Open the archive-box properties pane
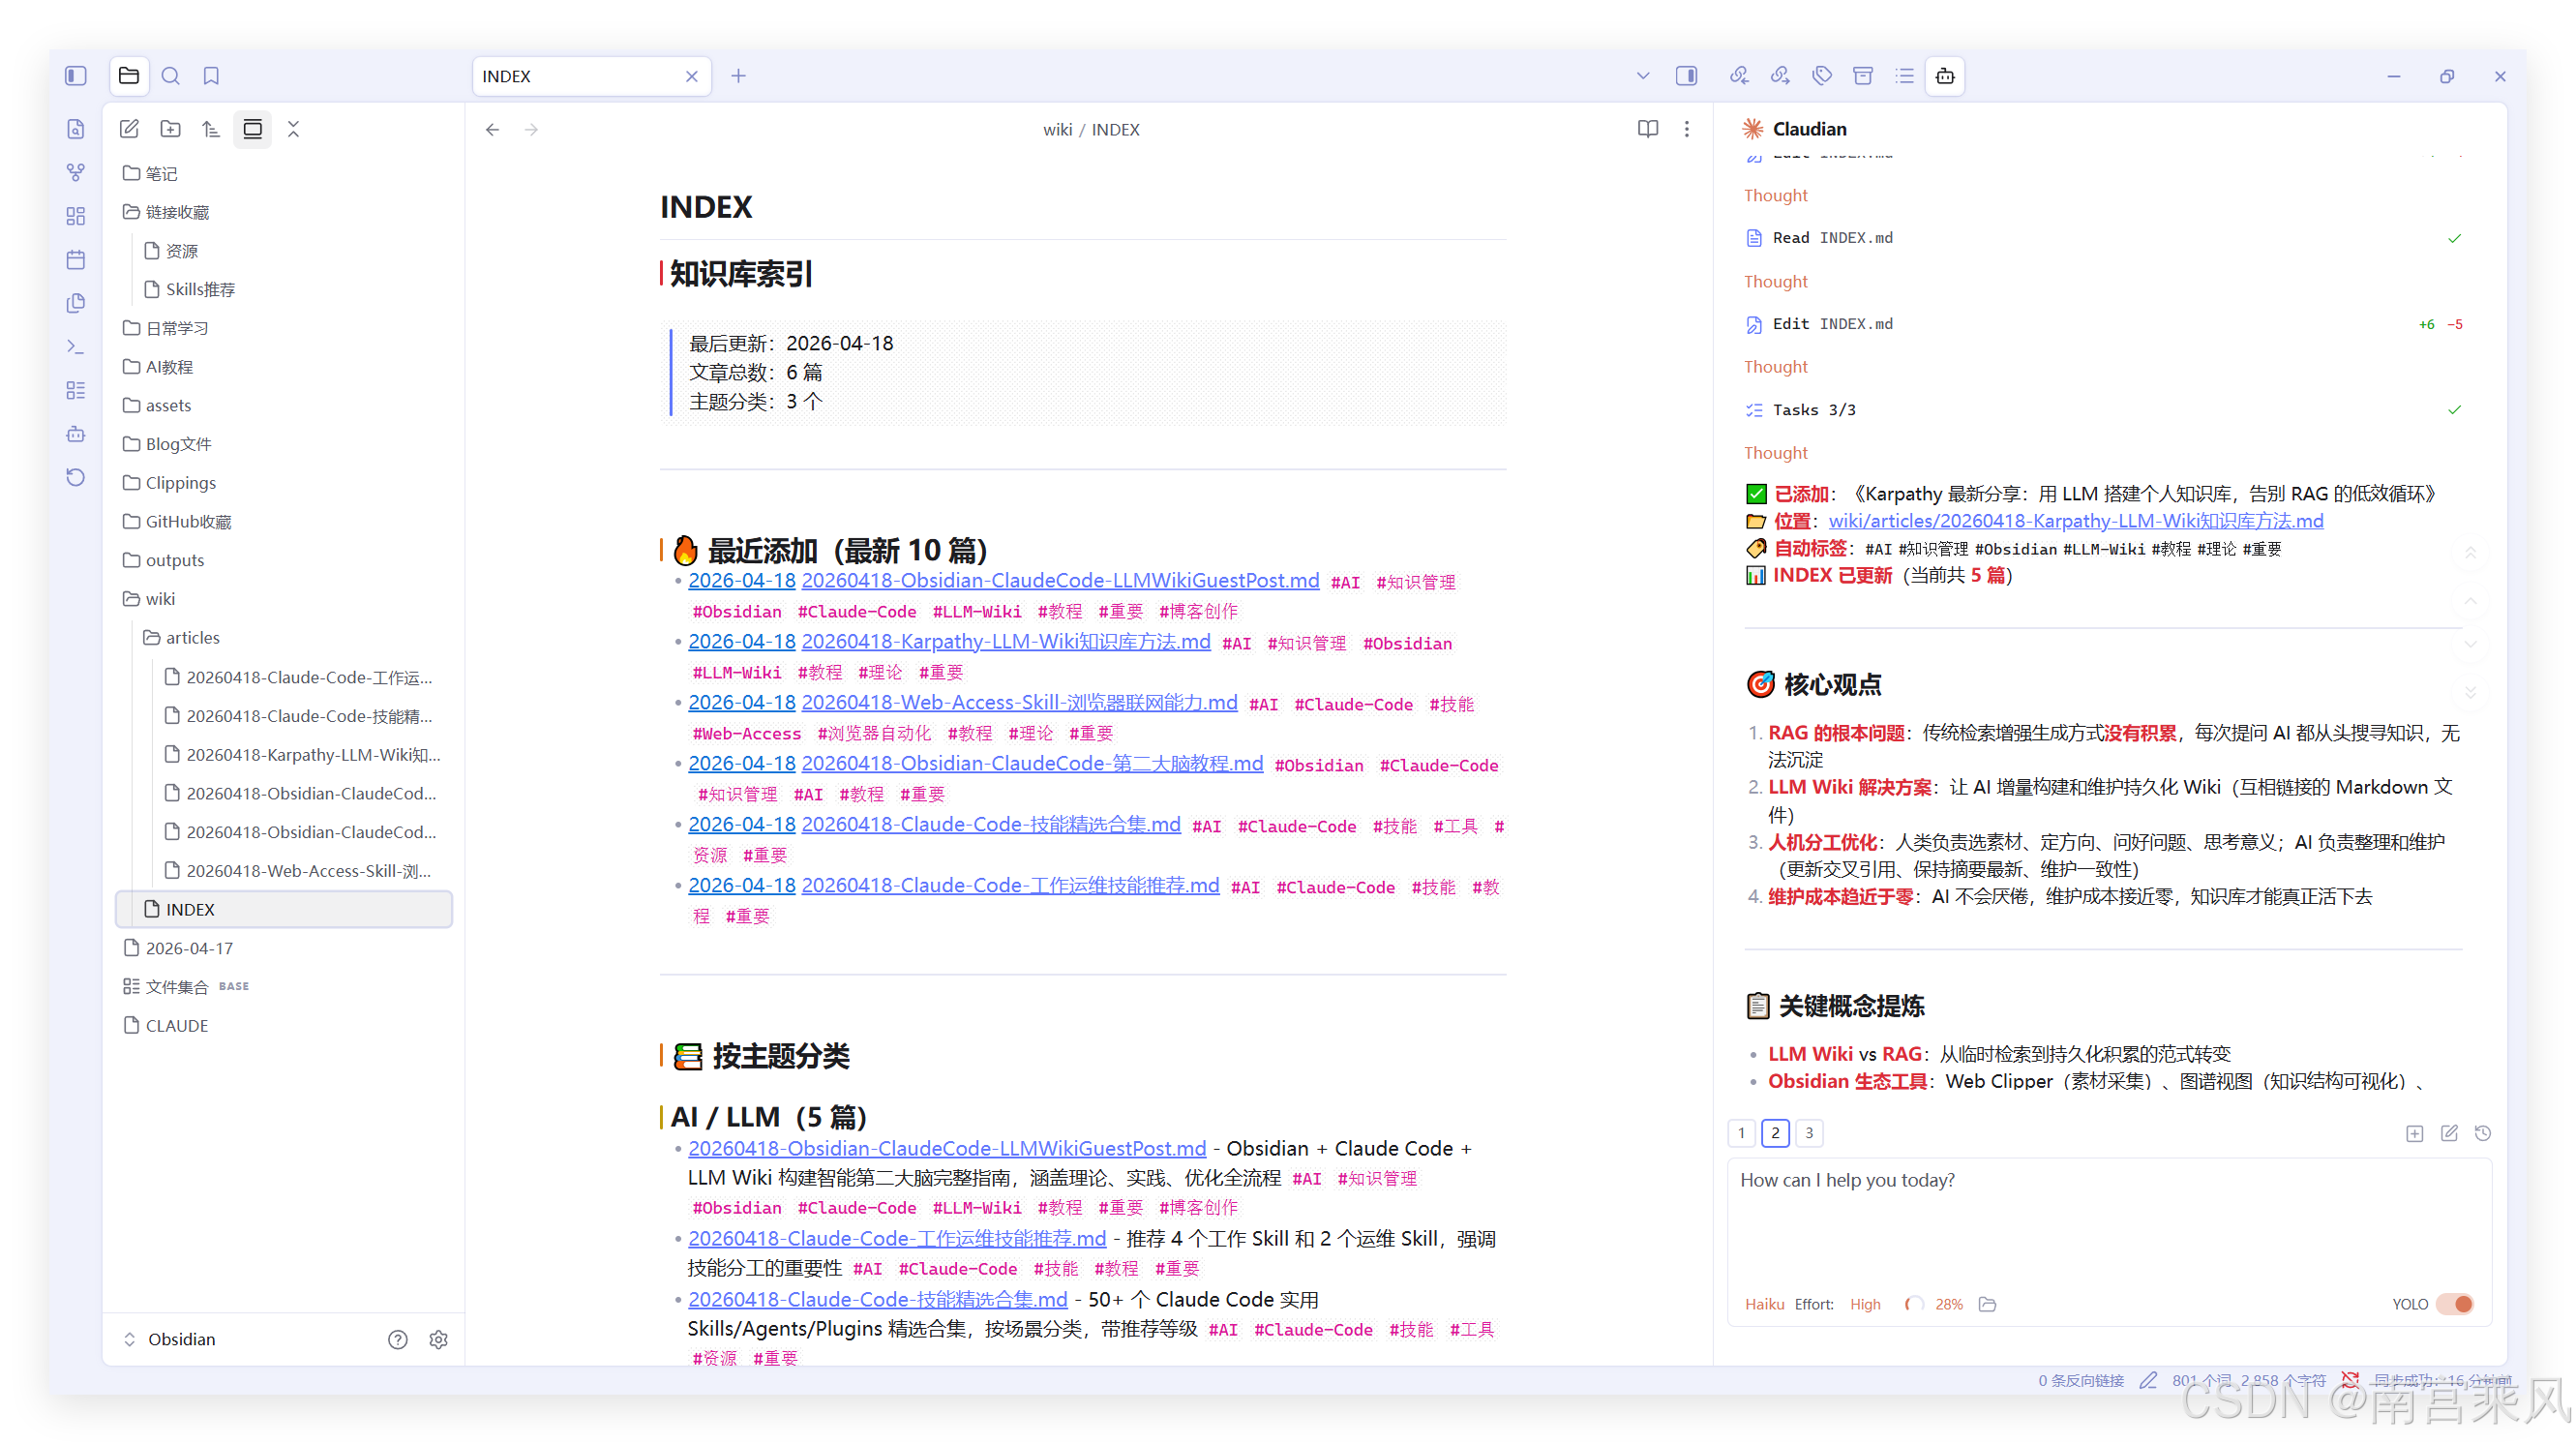This screenshot has height=1444, width=2576. click(1863, 76)
